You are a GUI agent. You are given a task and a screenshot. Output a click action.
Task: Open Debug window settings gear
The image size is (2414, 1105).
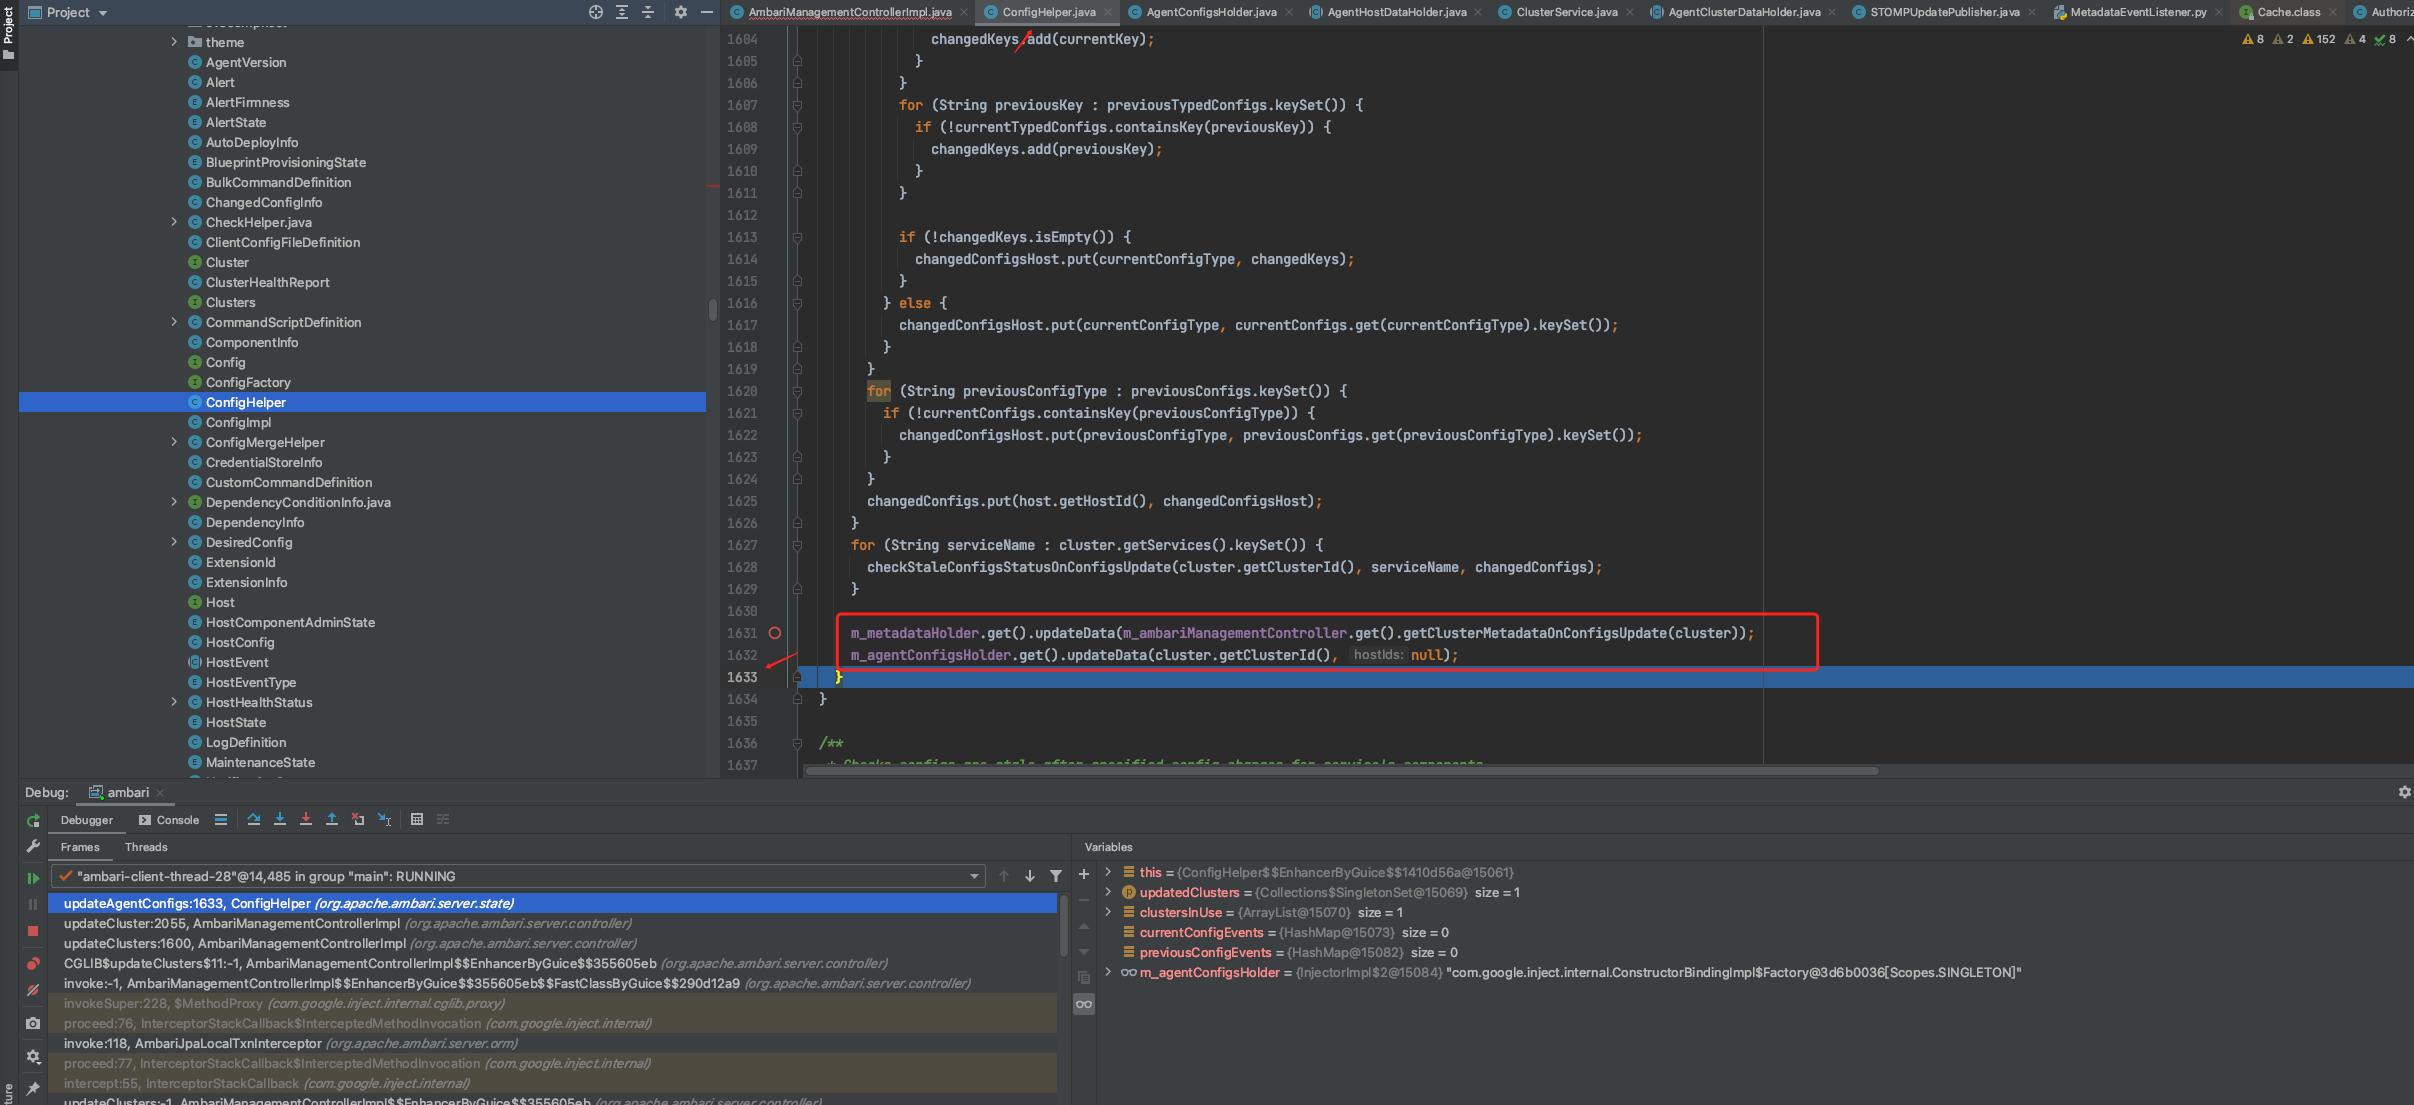(2404, 792)
